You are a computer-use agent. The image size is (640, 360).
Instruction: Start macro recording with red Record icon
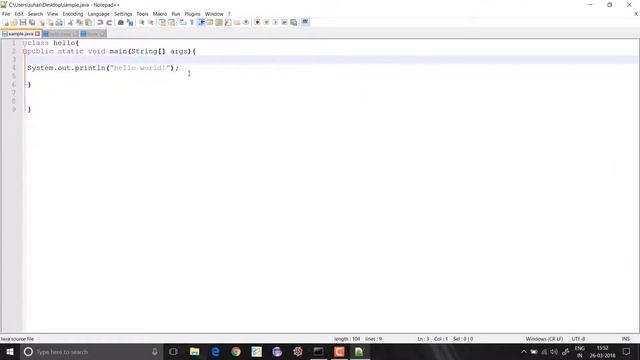click(258, 22)
